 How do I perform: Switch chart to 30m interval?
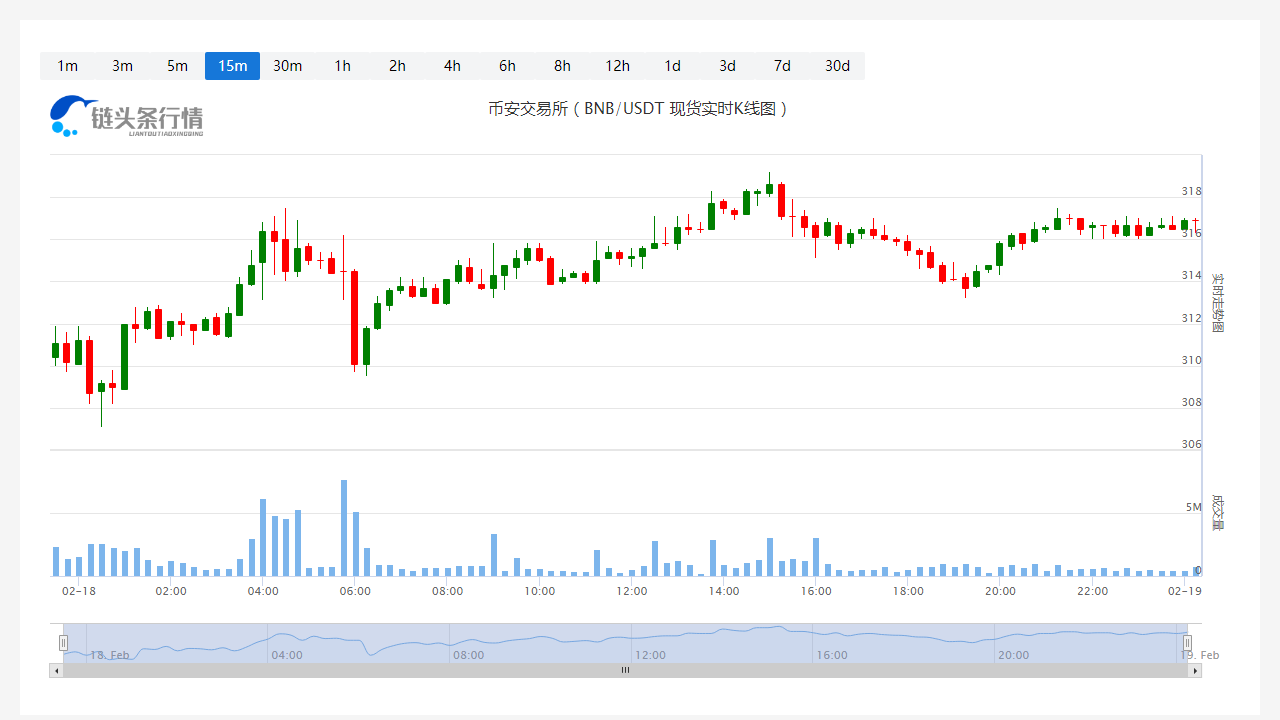[287, 66]
